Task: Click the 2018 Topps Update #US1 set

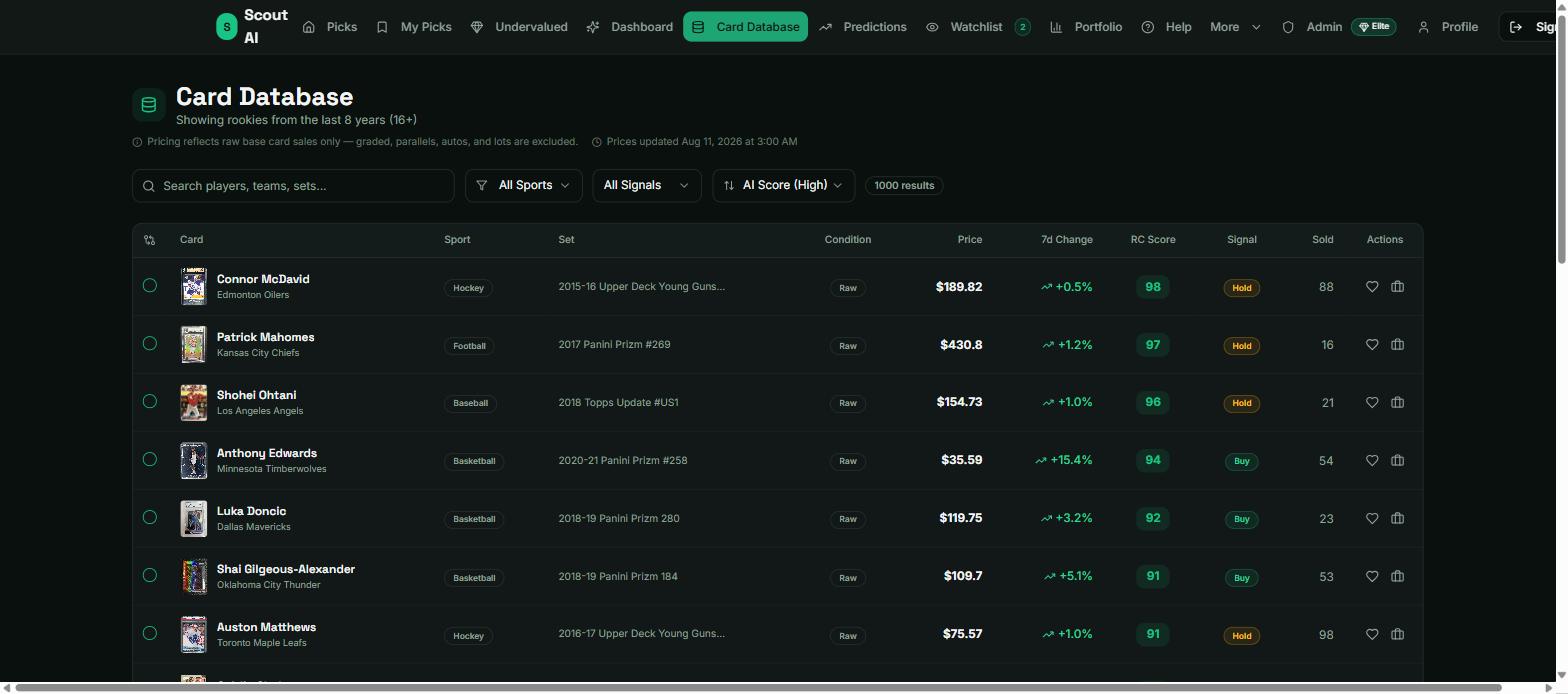Action: tap(618, 403)
